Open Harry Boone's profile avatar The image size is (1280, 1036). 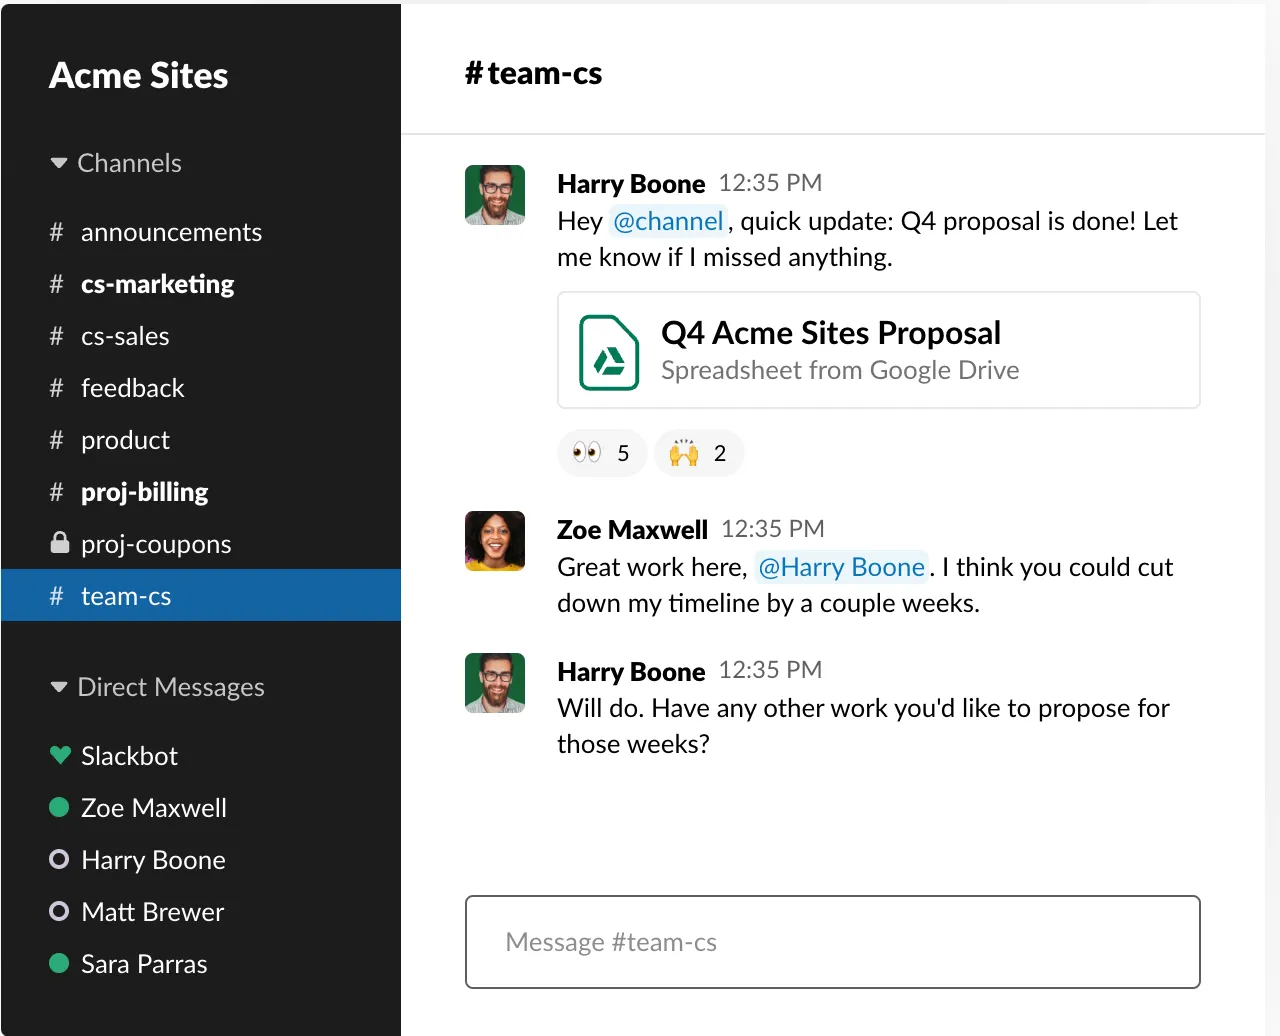(x=494, y=195)
